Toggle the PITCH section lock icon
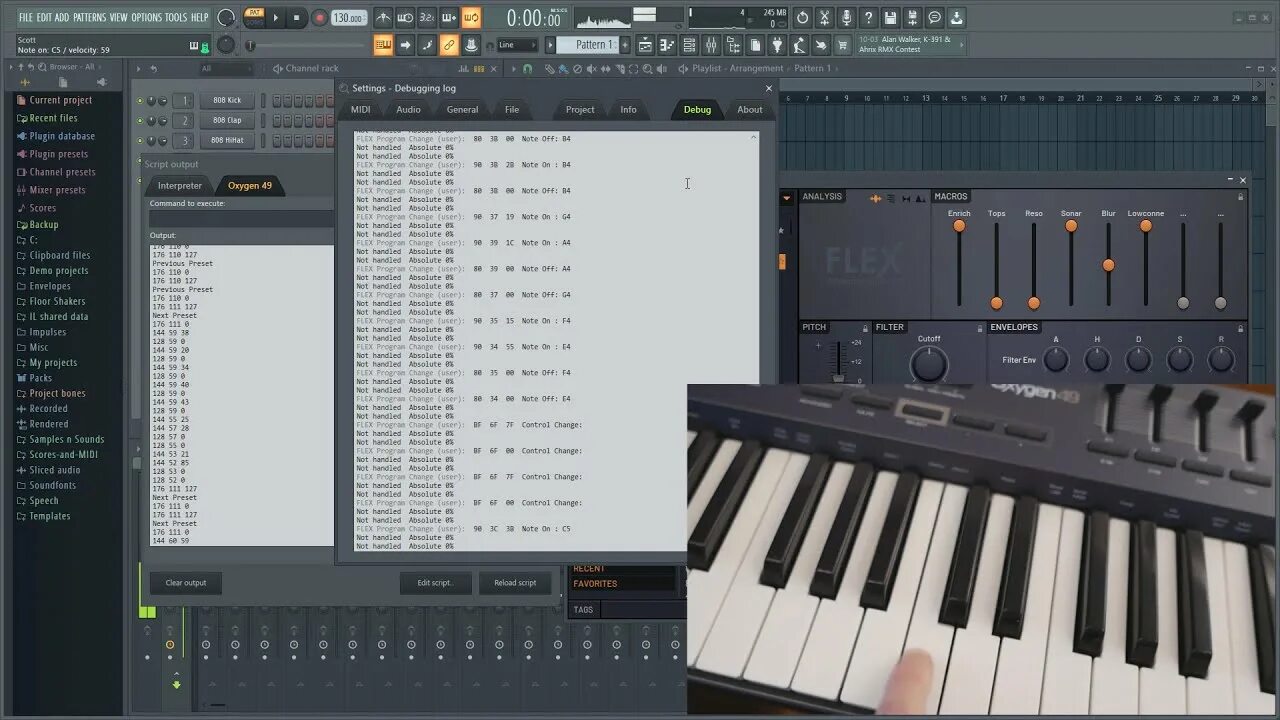Viewport: 1280px width, 720px height. 865,327
